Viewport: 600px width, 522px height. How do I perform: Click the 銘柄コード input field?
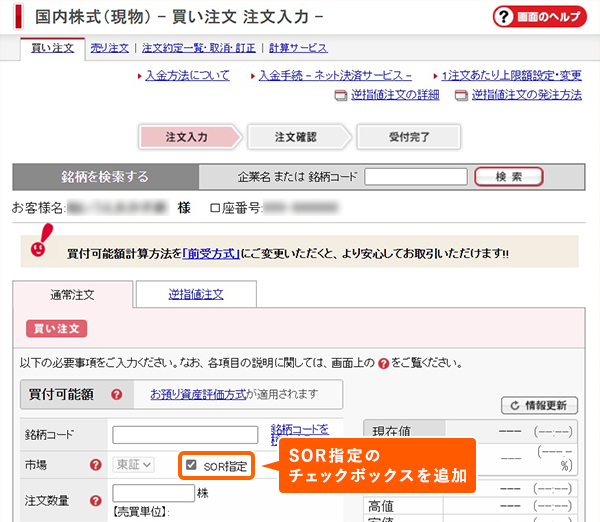(186, 435)
